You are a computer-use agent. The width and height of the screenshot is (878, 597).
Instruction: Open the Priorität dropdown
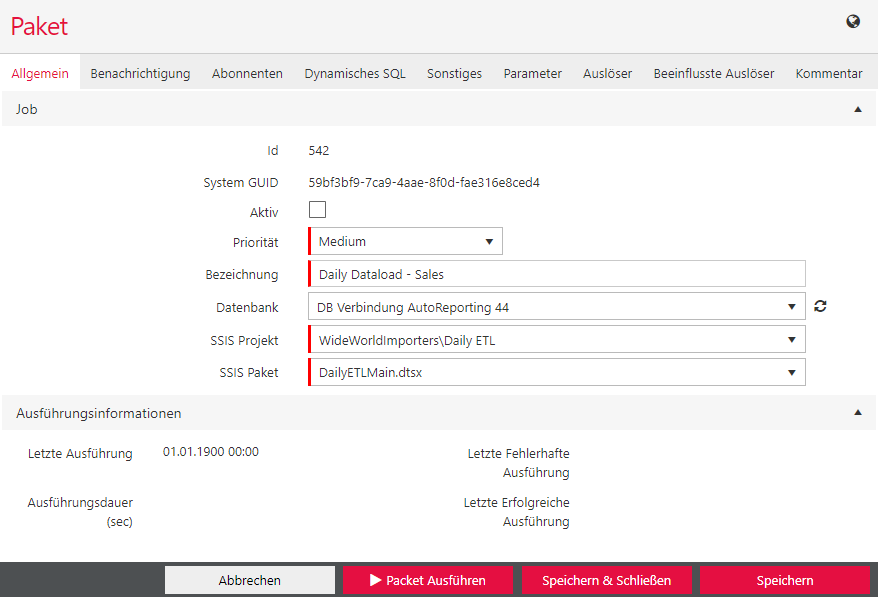[x=405, y=241]
